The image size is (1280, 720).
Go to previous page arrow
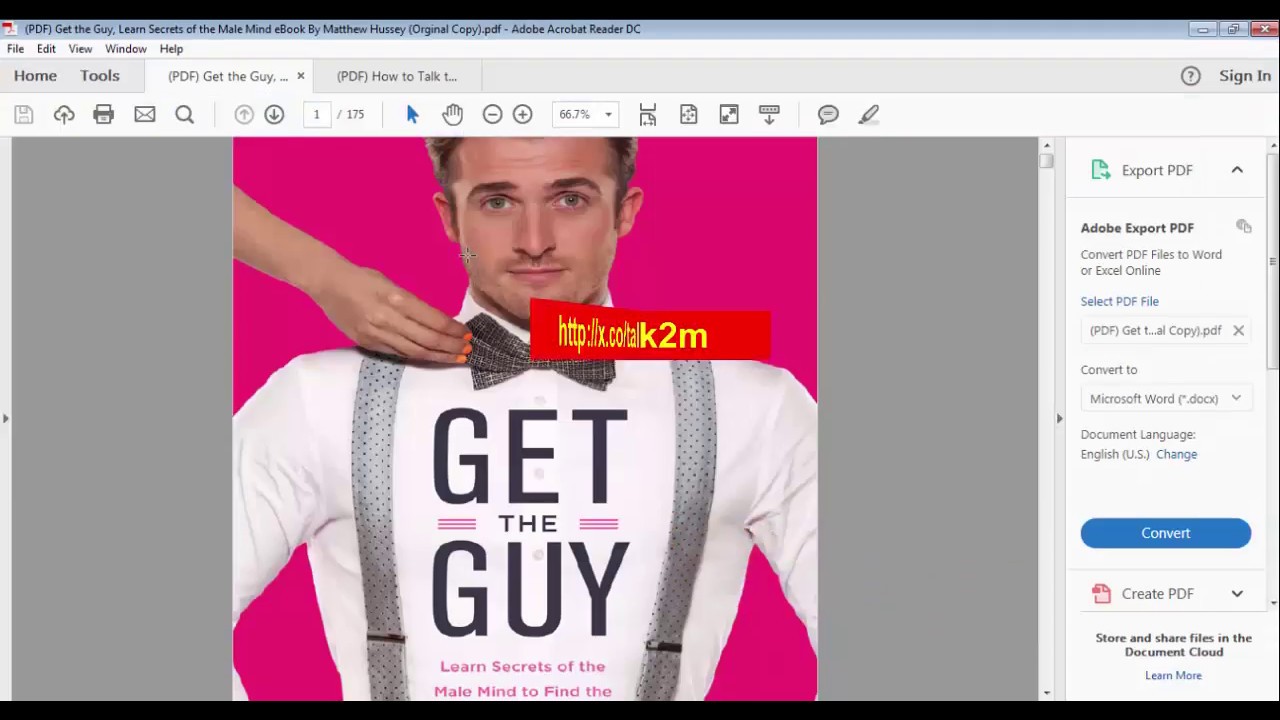click(x=244, y=115)
